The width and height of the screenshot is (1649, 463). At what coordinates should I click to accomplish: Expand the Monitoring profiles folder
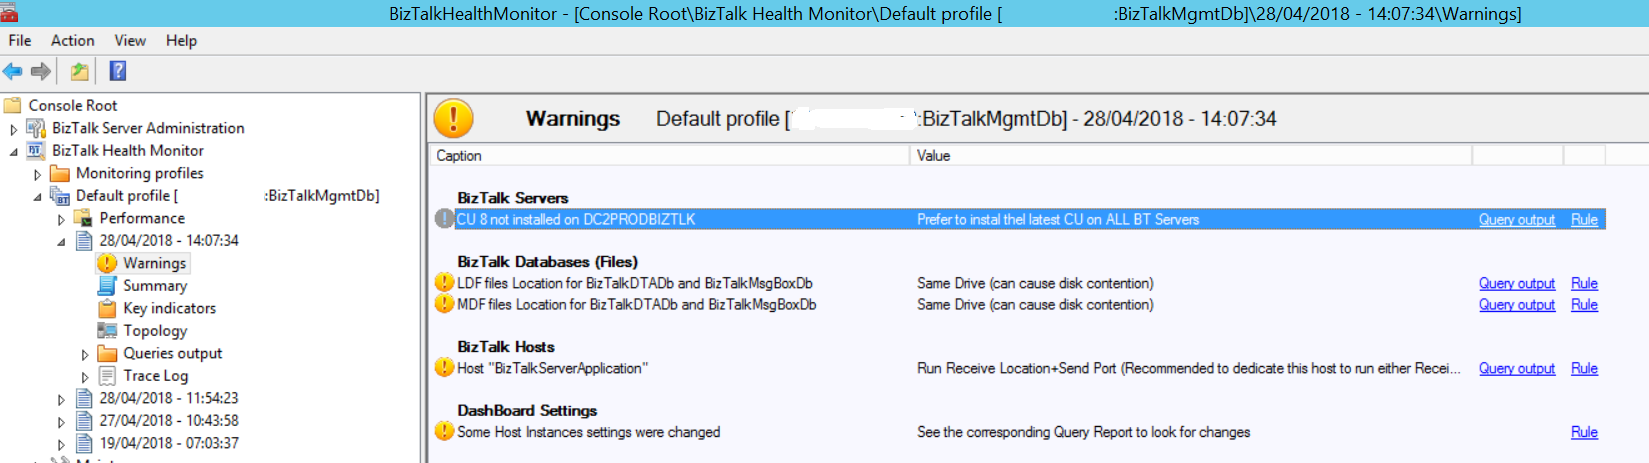click(x=38, y=174)
